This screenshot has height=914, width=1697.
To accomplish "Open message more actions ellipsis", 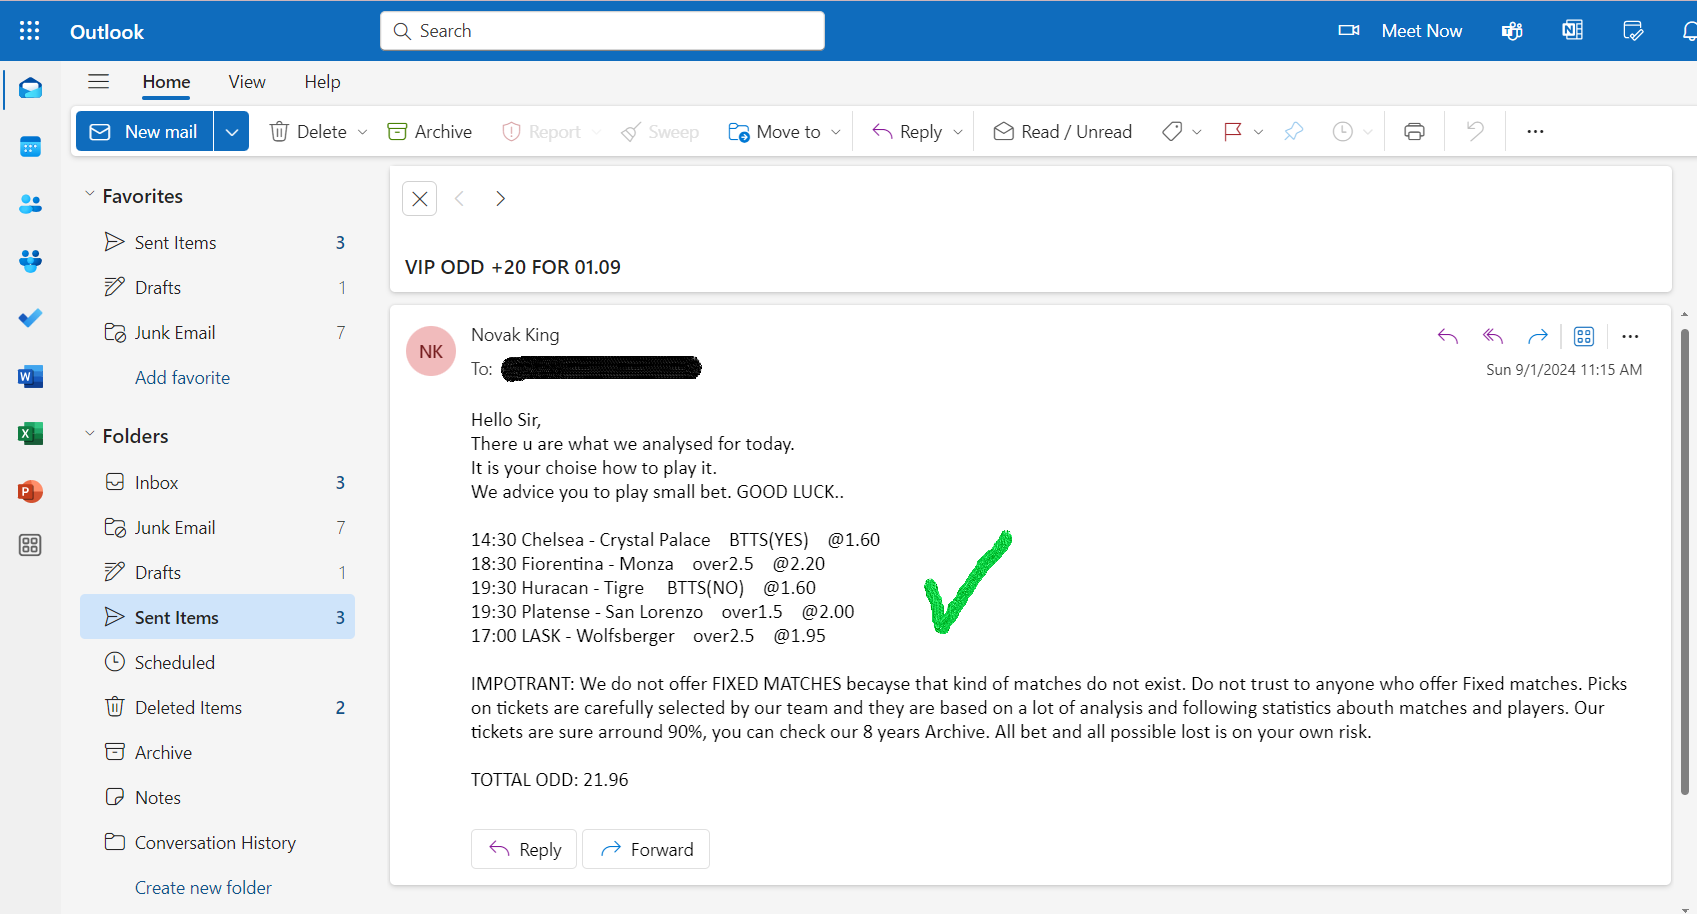I will 1630,336.
